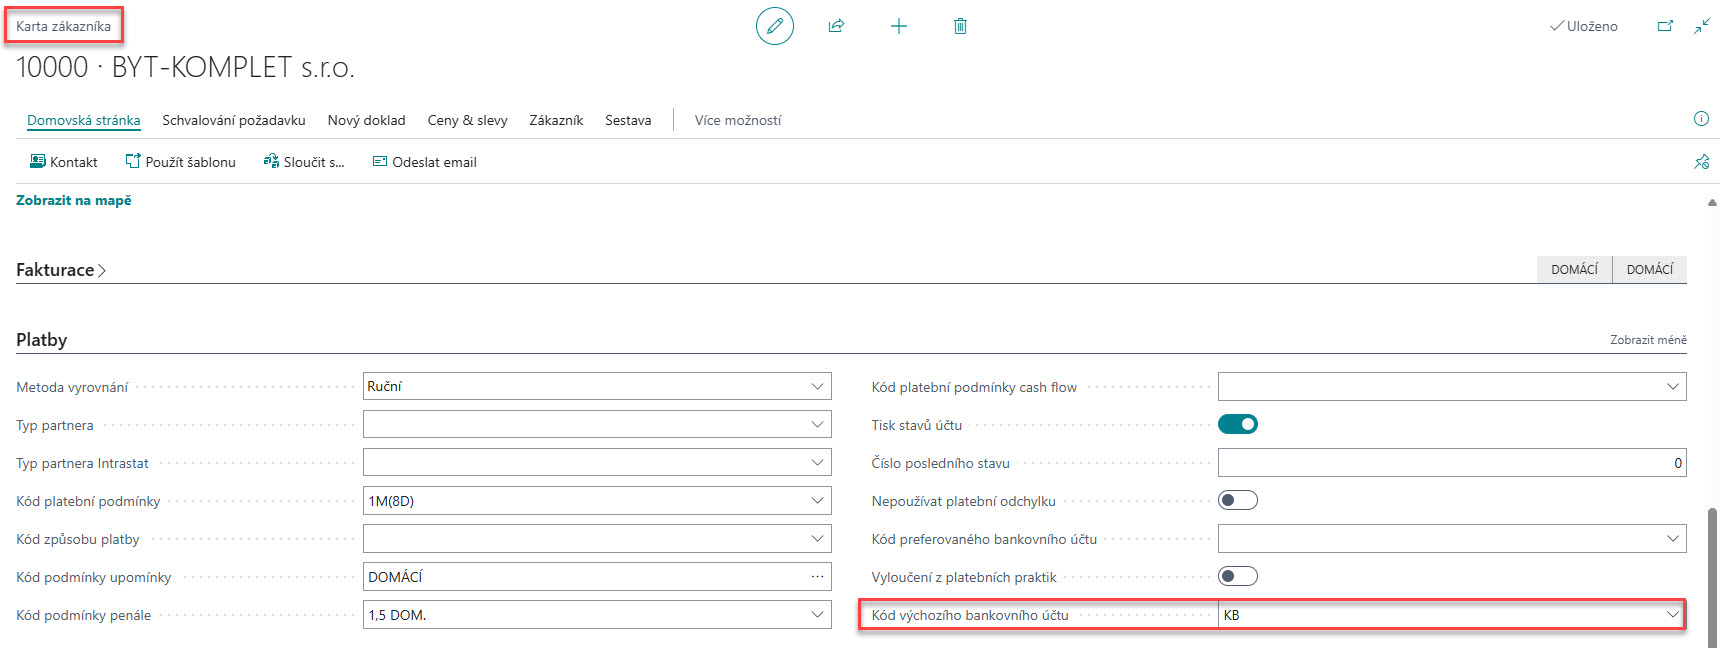Click the trash can delete icon
The height and width of the screenshot is (648, 1724).
click(x=960, y=26)
